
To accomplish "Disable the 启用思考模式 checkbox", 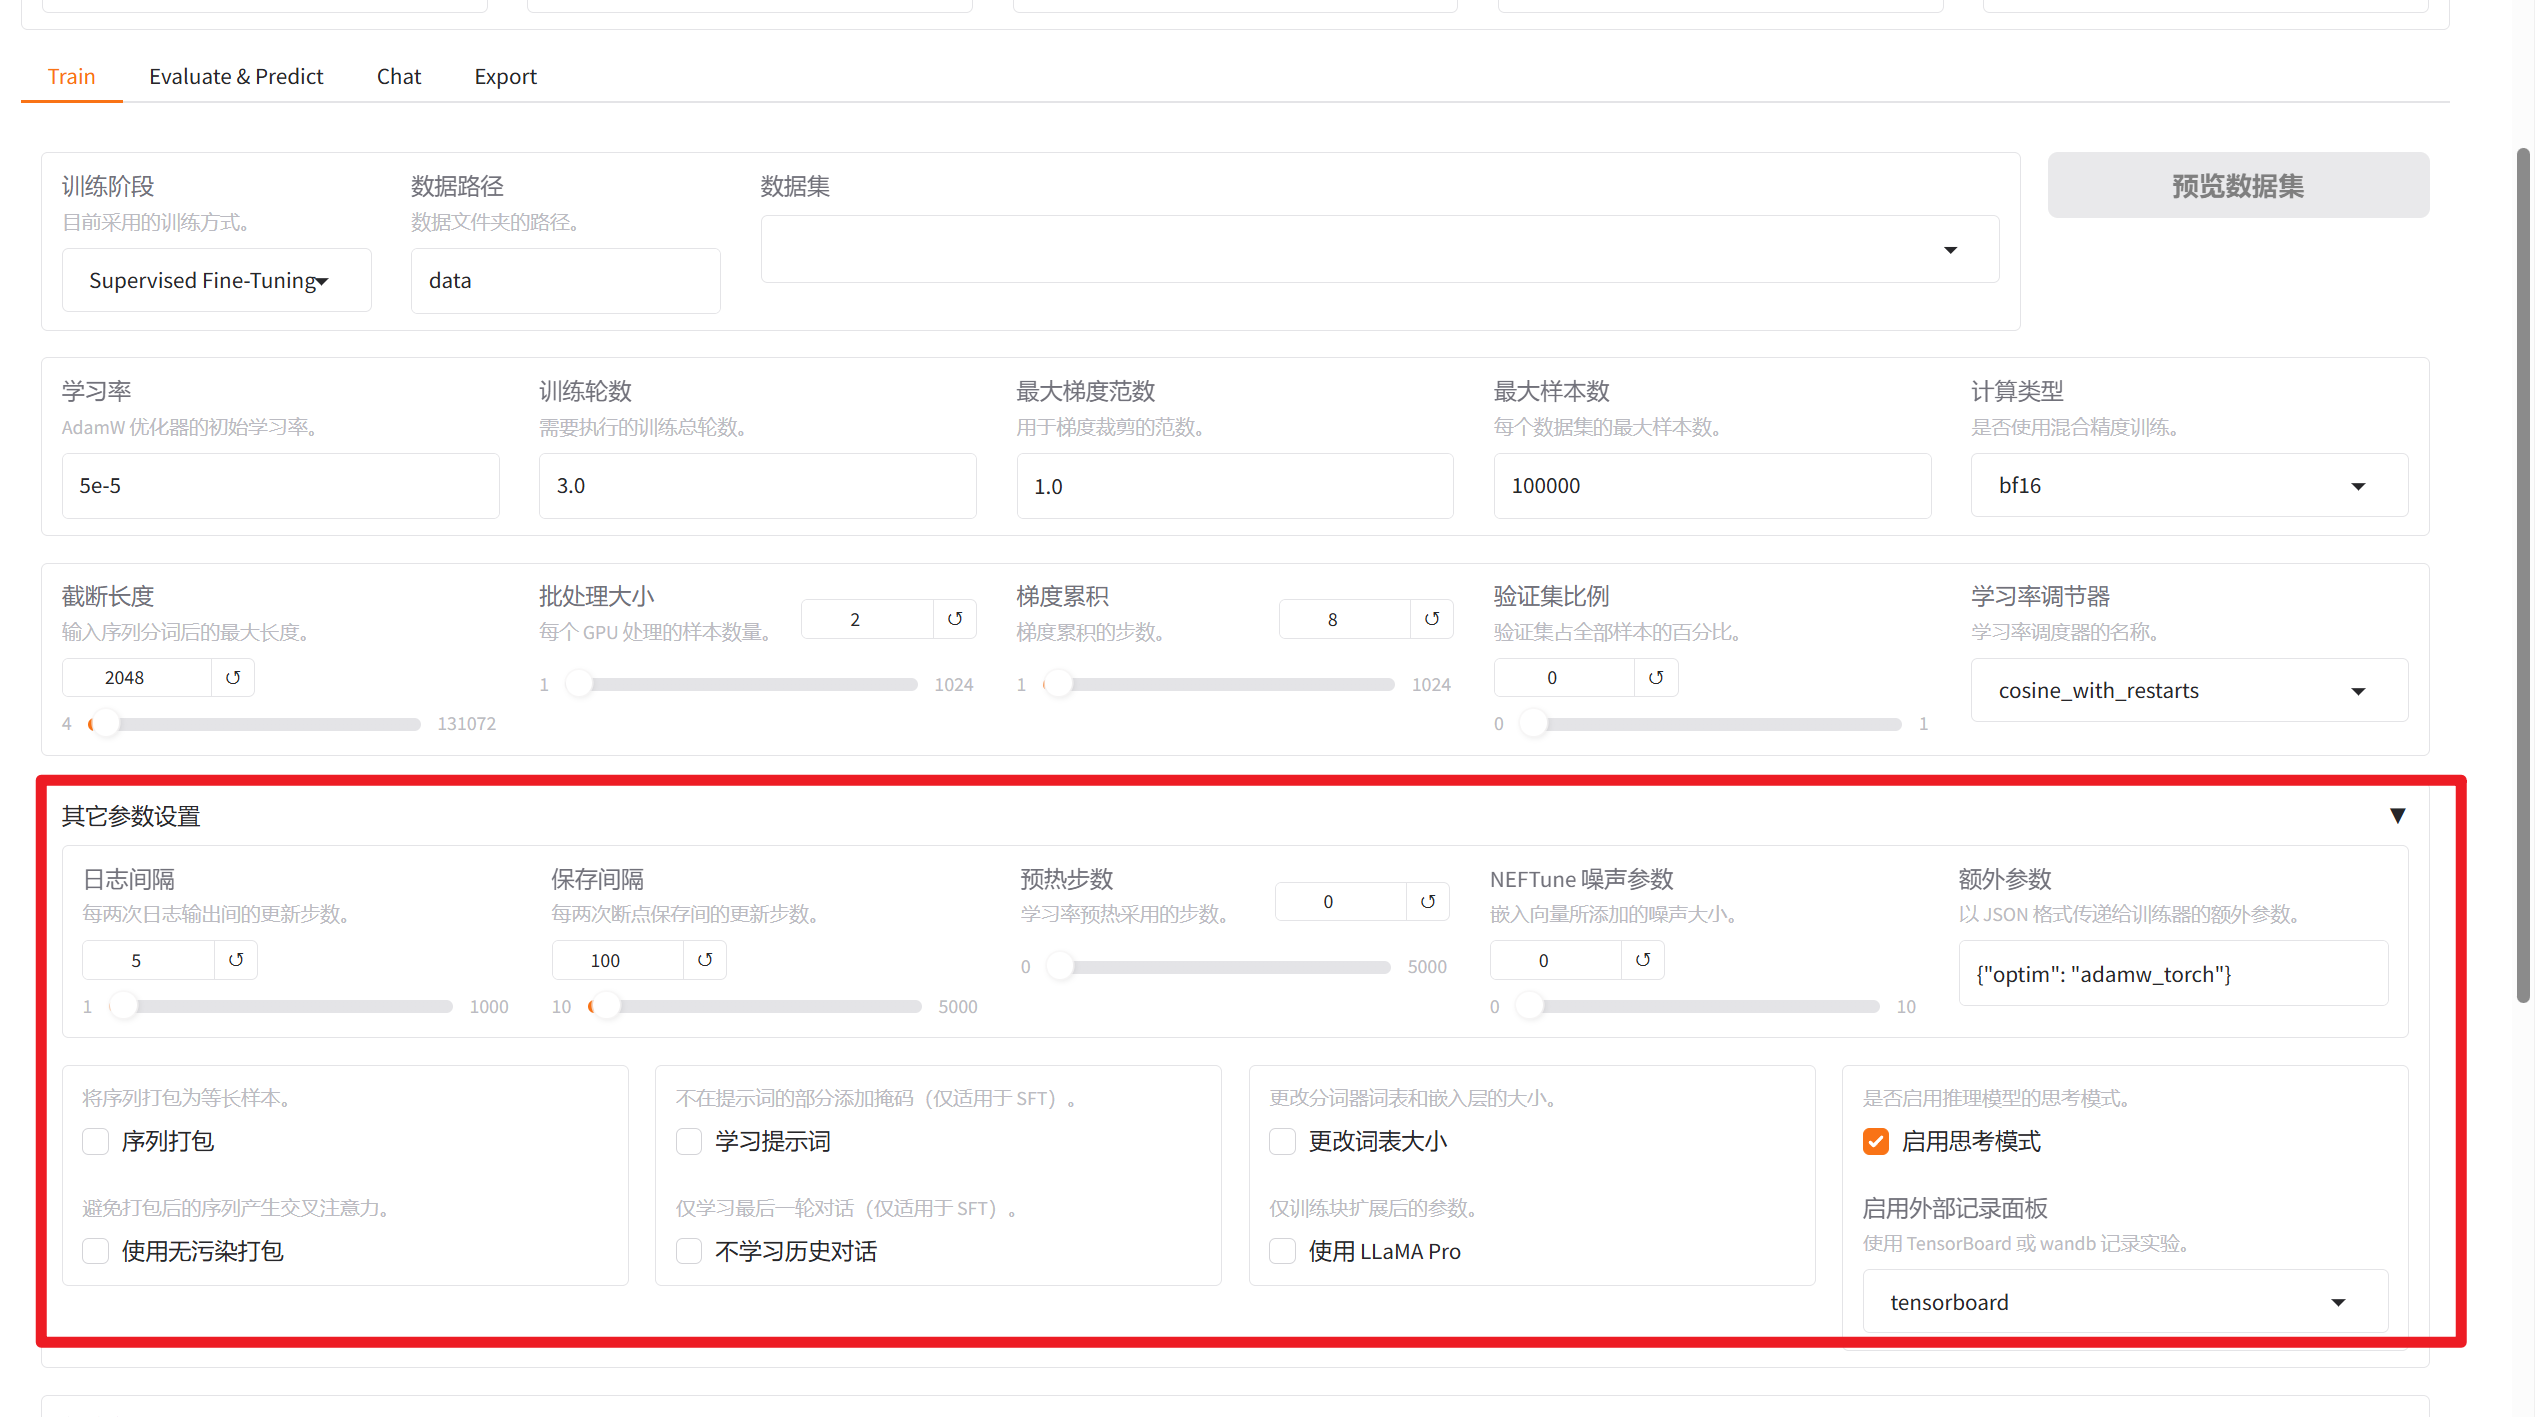I will (1876, 1141).
